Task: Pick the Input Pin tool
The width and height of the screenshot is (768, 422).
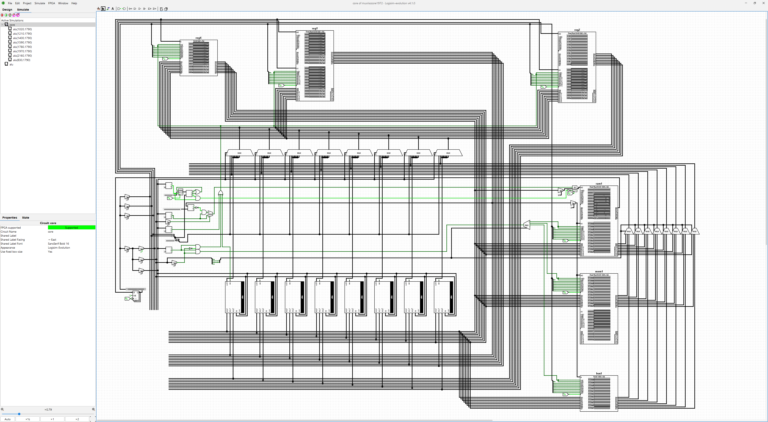Action: click(119, 9)
